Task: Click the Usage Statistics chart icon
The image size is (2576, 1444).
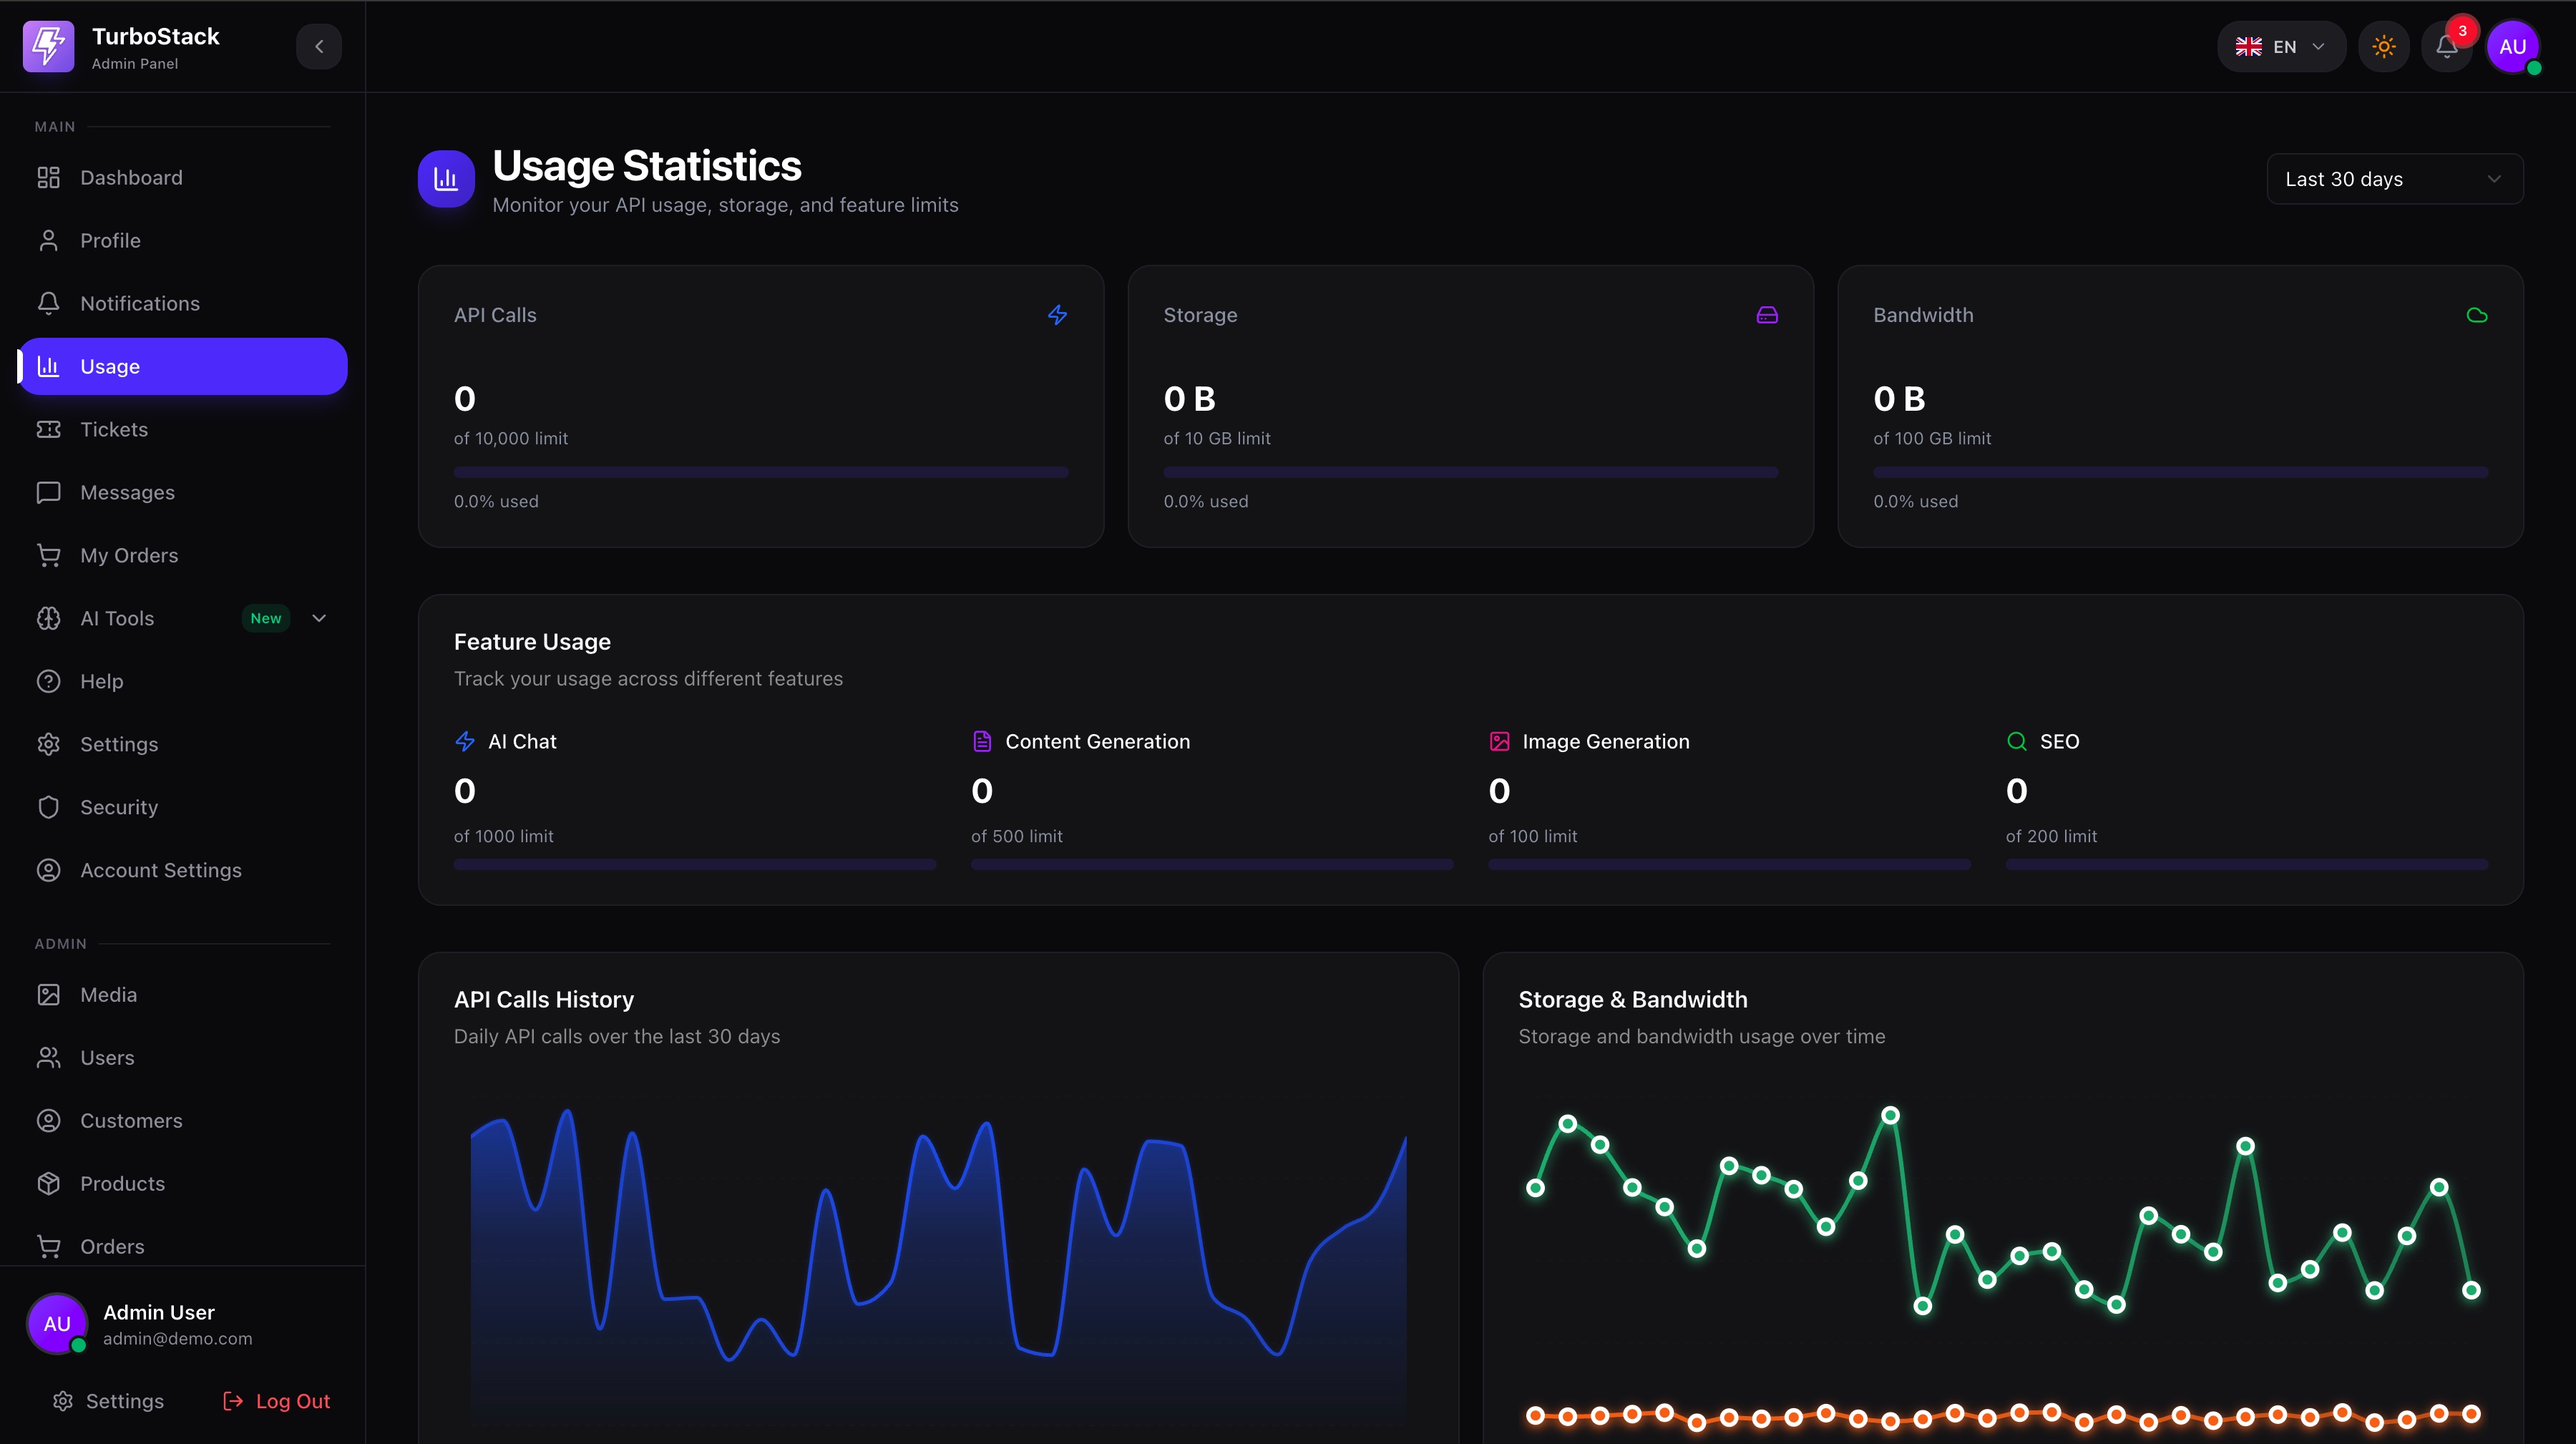Action: click(446, 179)
